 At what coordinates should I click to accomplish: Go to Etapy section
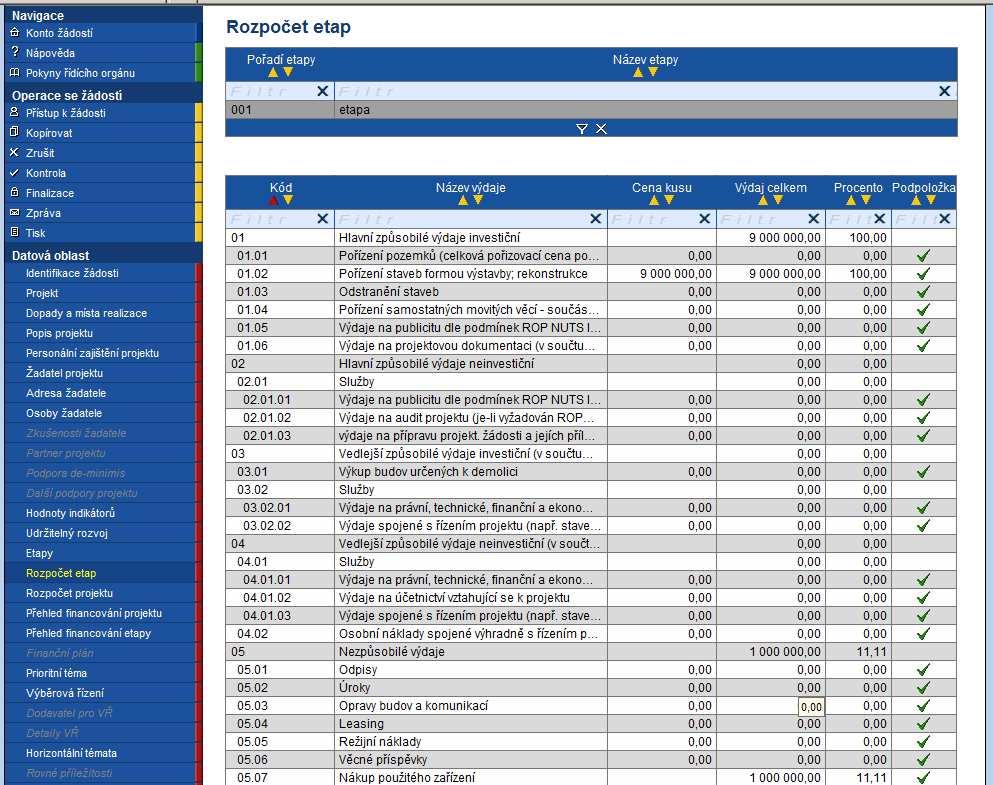point(39,553)
